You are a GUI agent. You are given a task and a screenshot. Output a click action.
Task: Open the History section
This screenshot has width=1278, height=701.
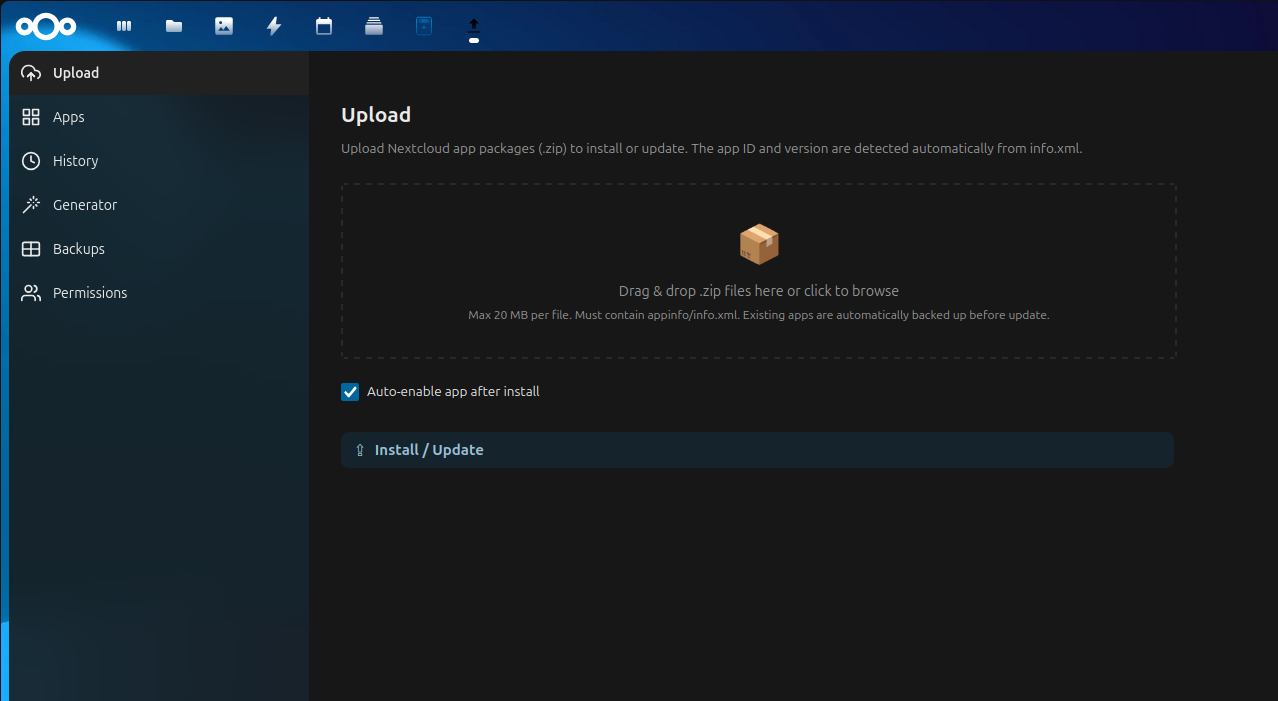[76, 160]
